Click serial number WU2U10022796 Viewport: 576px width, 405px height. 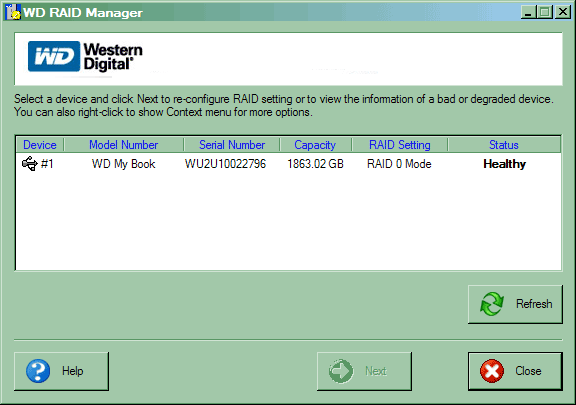[225, 164]
